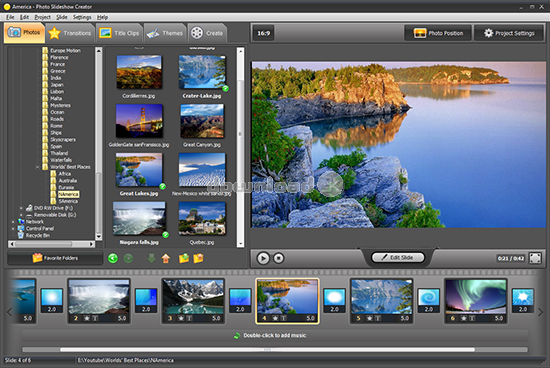
Task: Select the SAmerica folder in tree
Action: coord(68,201)
